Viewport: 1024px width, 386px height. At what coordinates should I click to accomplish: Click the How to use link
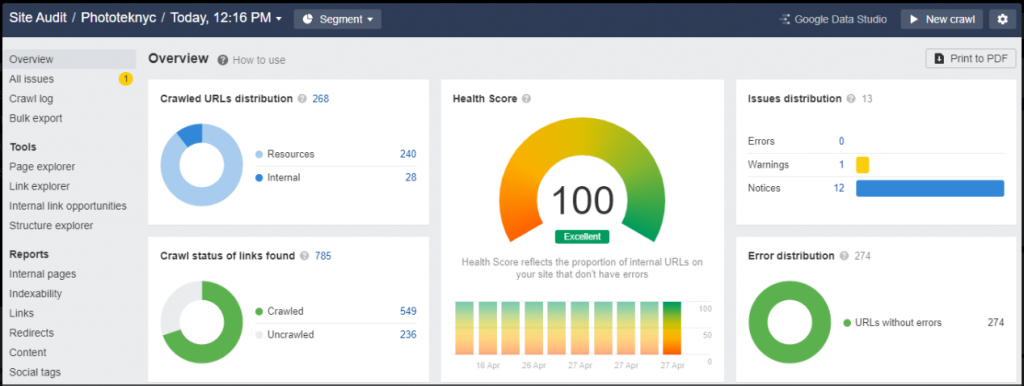pos(259,60)
